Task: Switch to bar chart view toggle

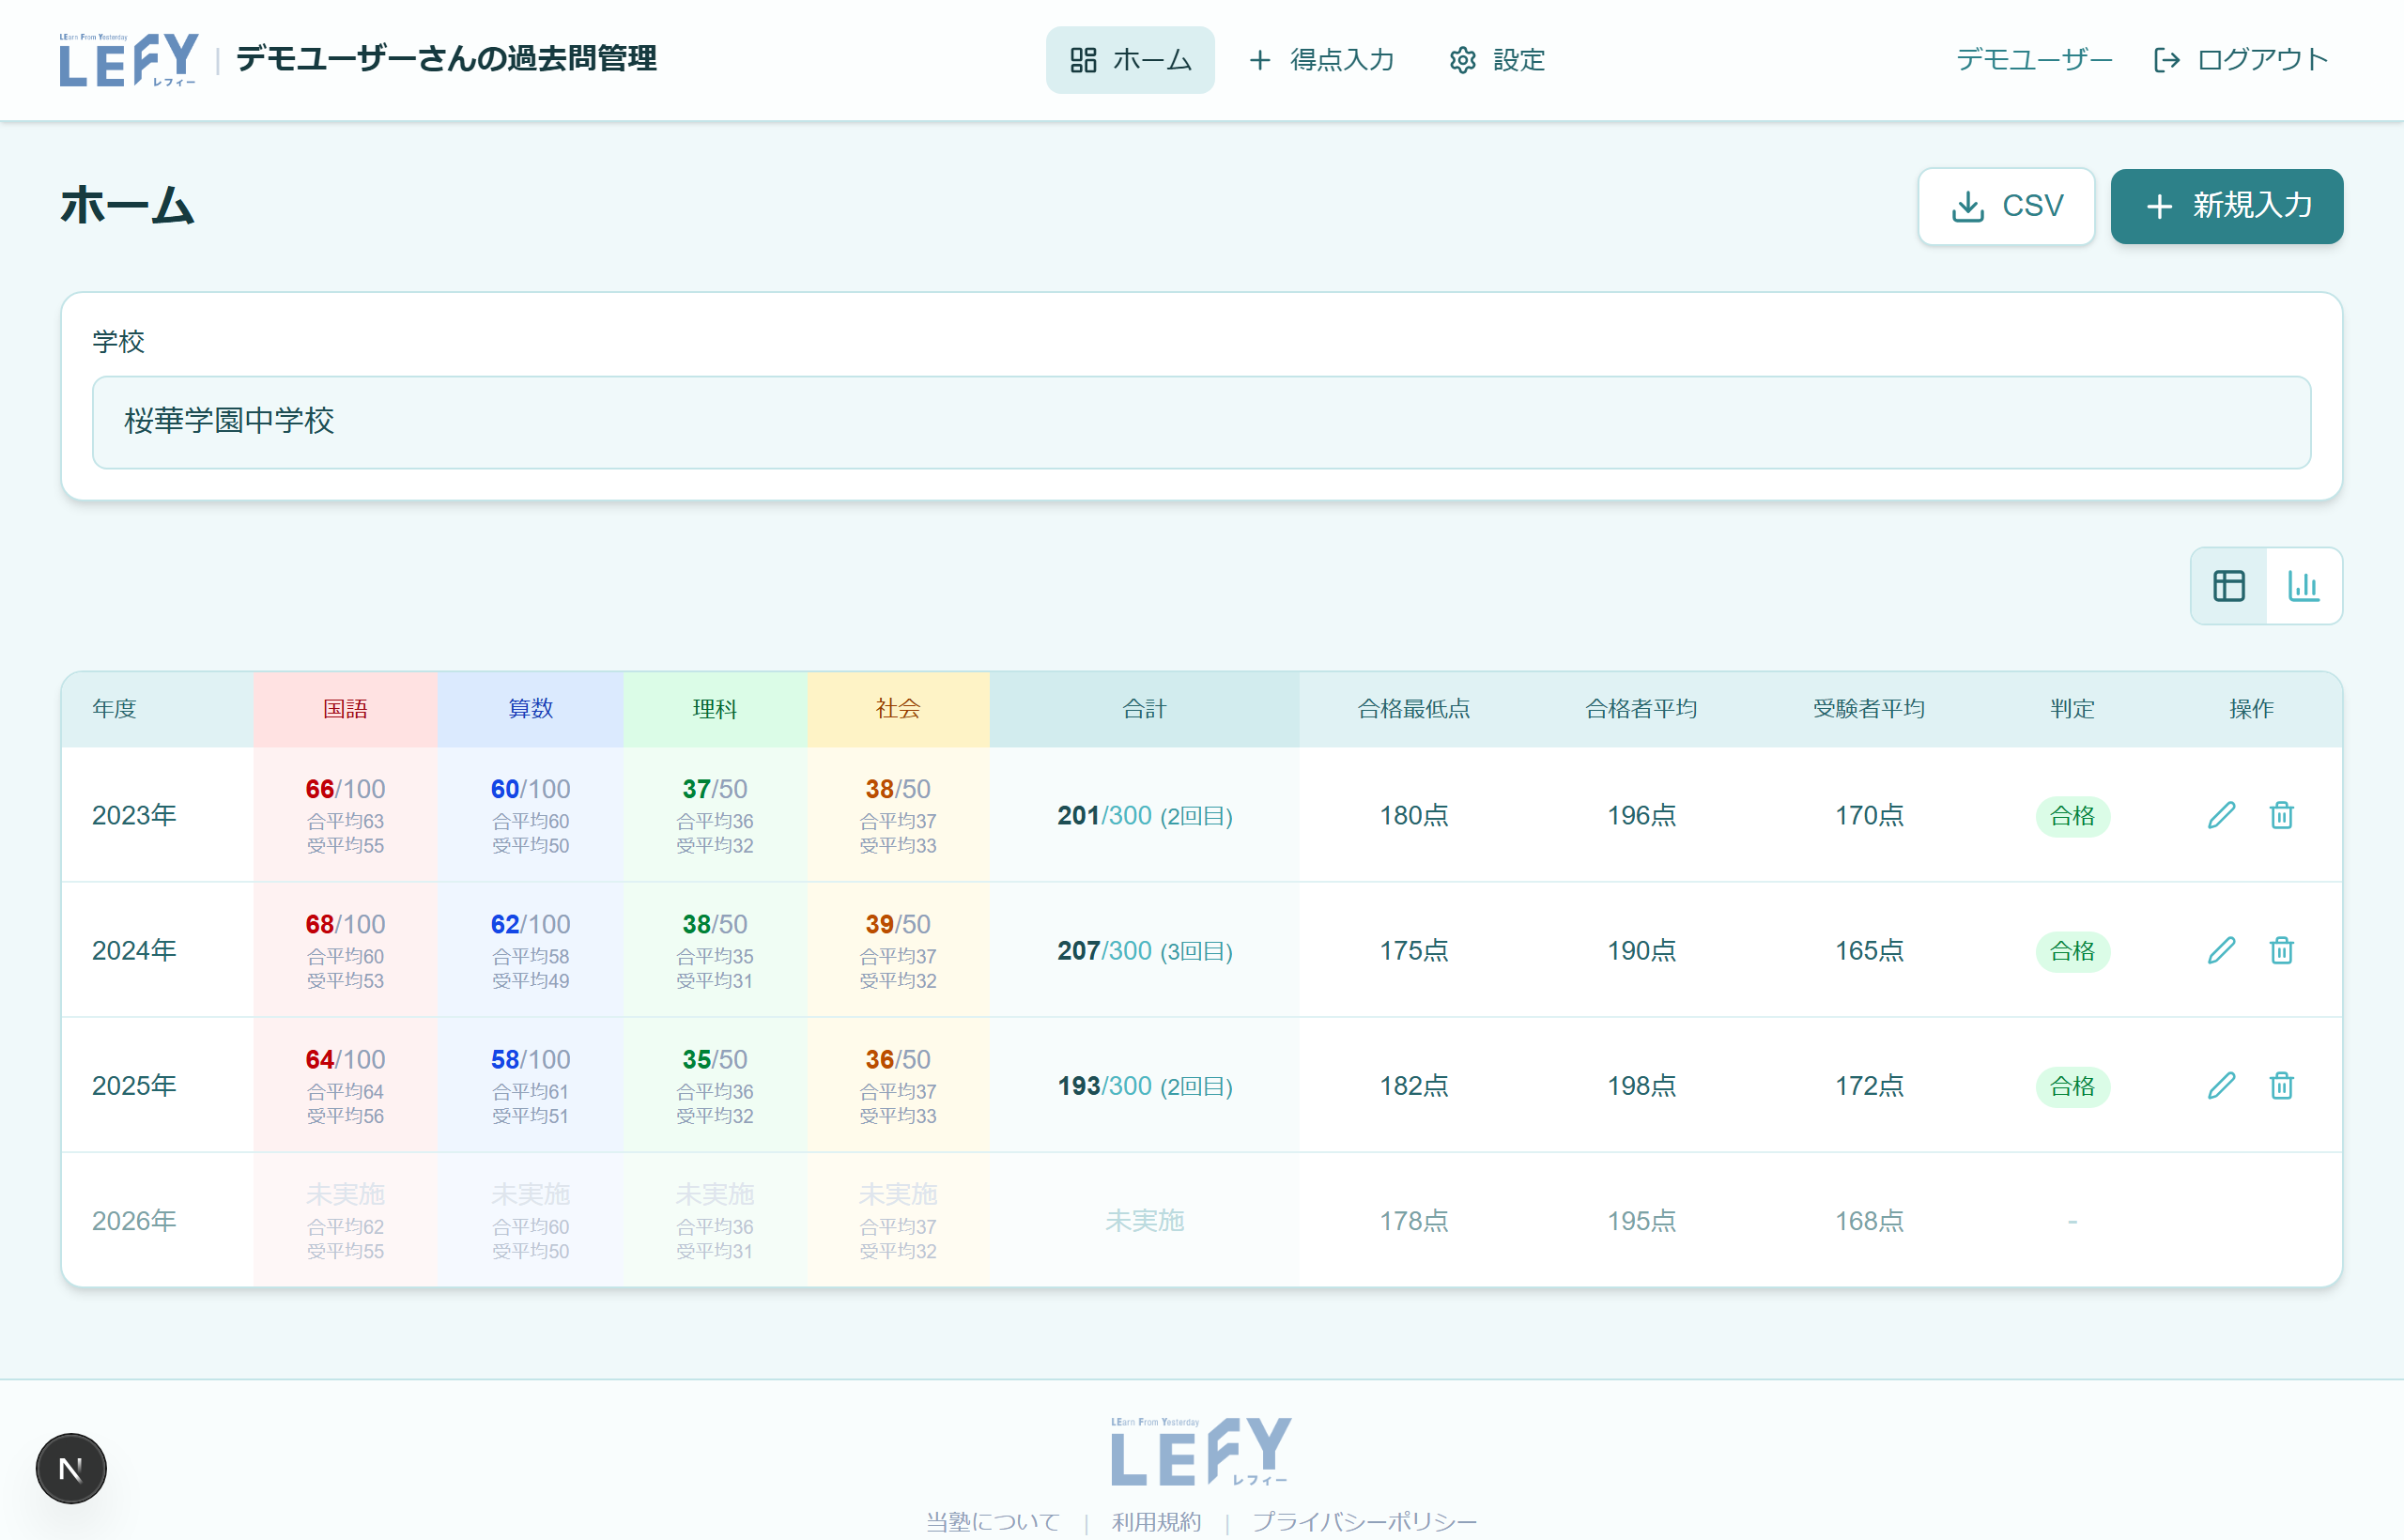Action: (2303, 586)
